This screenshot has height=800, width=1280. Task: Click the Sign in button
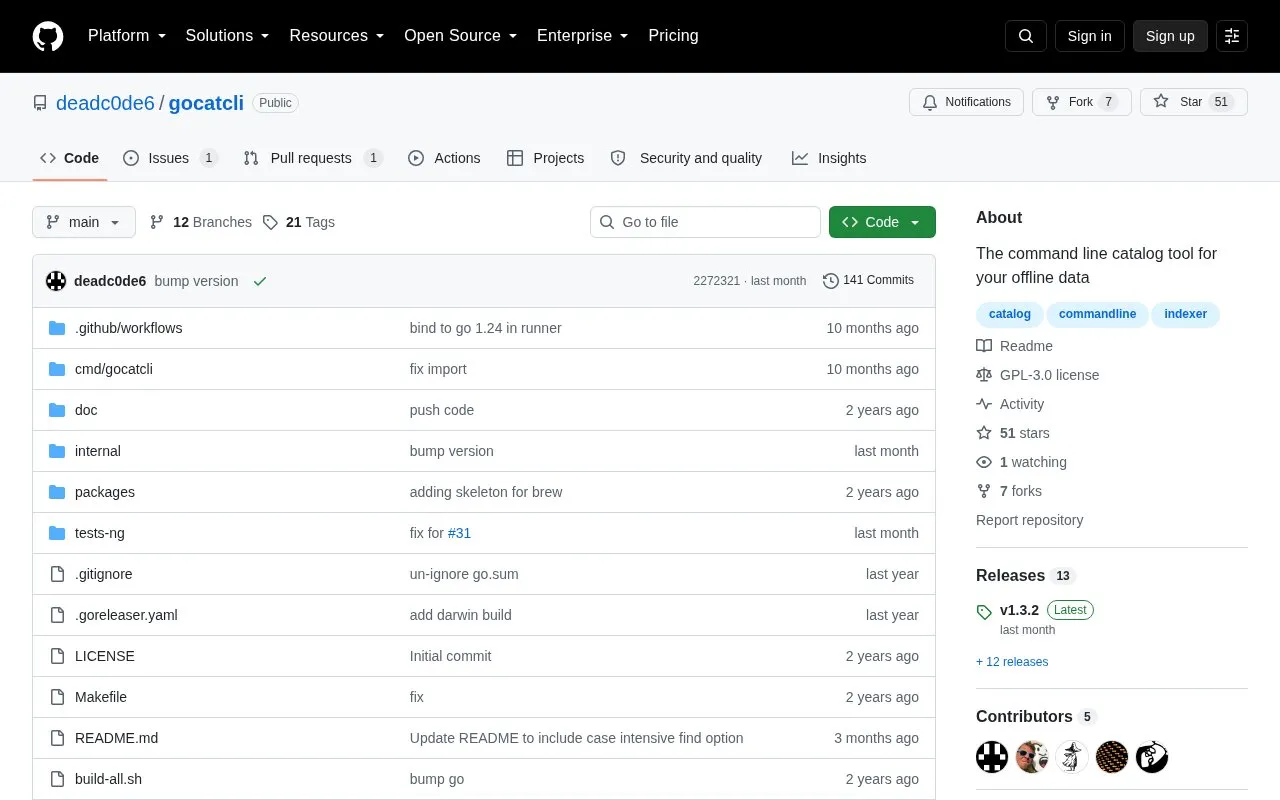click(1089, 36)
